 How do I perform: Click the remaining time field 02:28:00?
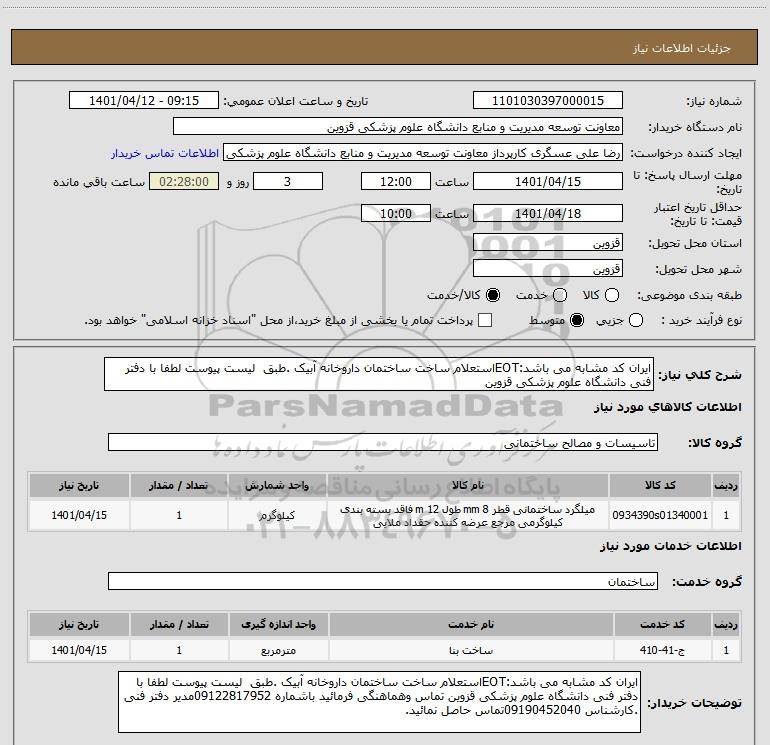click(184, 181)
